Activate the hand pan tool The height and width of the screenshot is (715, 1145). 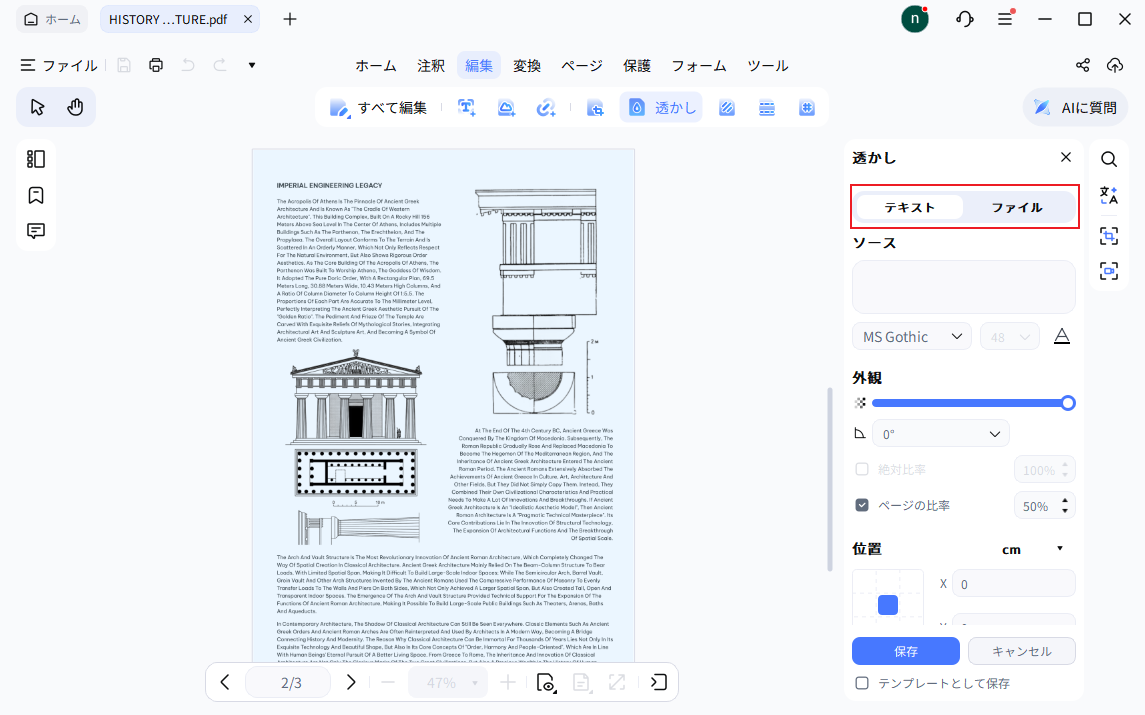click(x=75, y=107)
